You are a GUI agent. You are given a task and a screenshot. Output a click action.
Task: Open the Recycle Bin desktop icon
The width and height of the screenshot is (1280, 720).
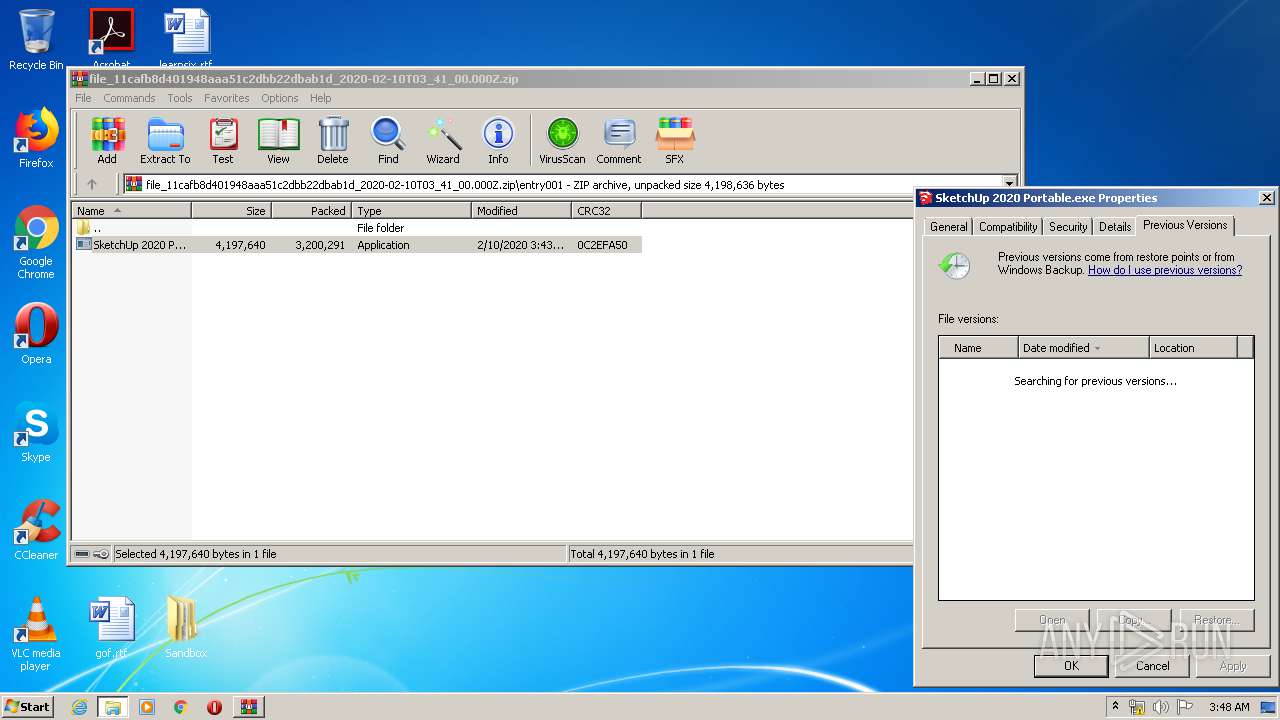pos(36,40)
